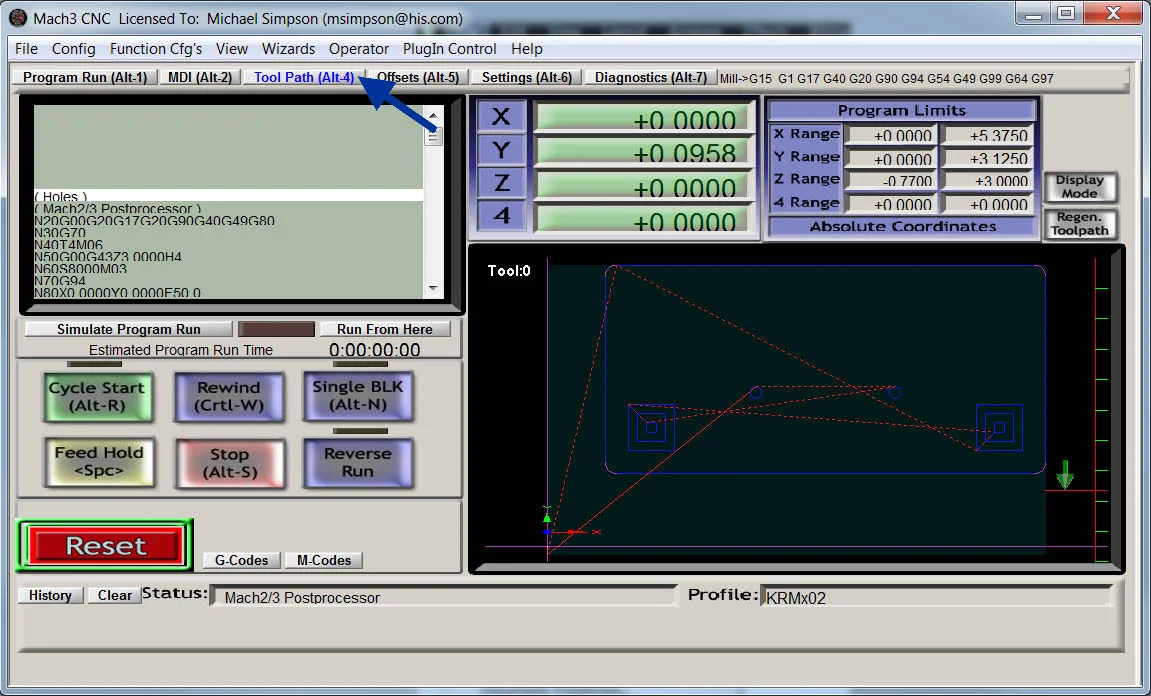Image resolution: width=1151 pixels, height=696 pixels.
Task: Click the Status message field
Action: [443, 596]
